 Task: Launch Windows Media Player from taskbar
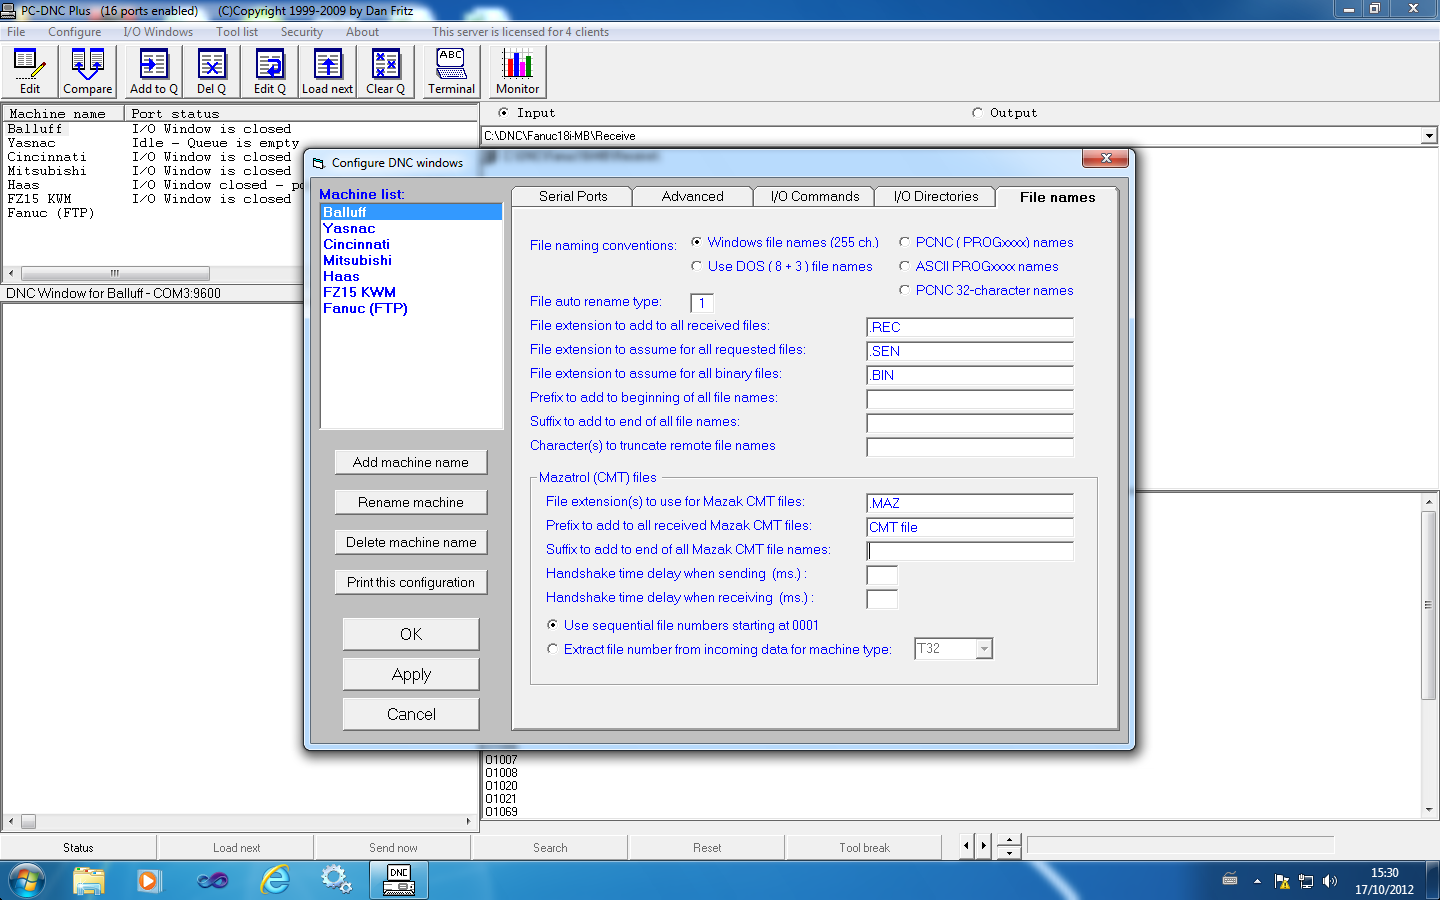click(148, 881)
